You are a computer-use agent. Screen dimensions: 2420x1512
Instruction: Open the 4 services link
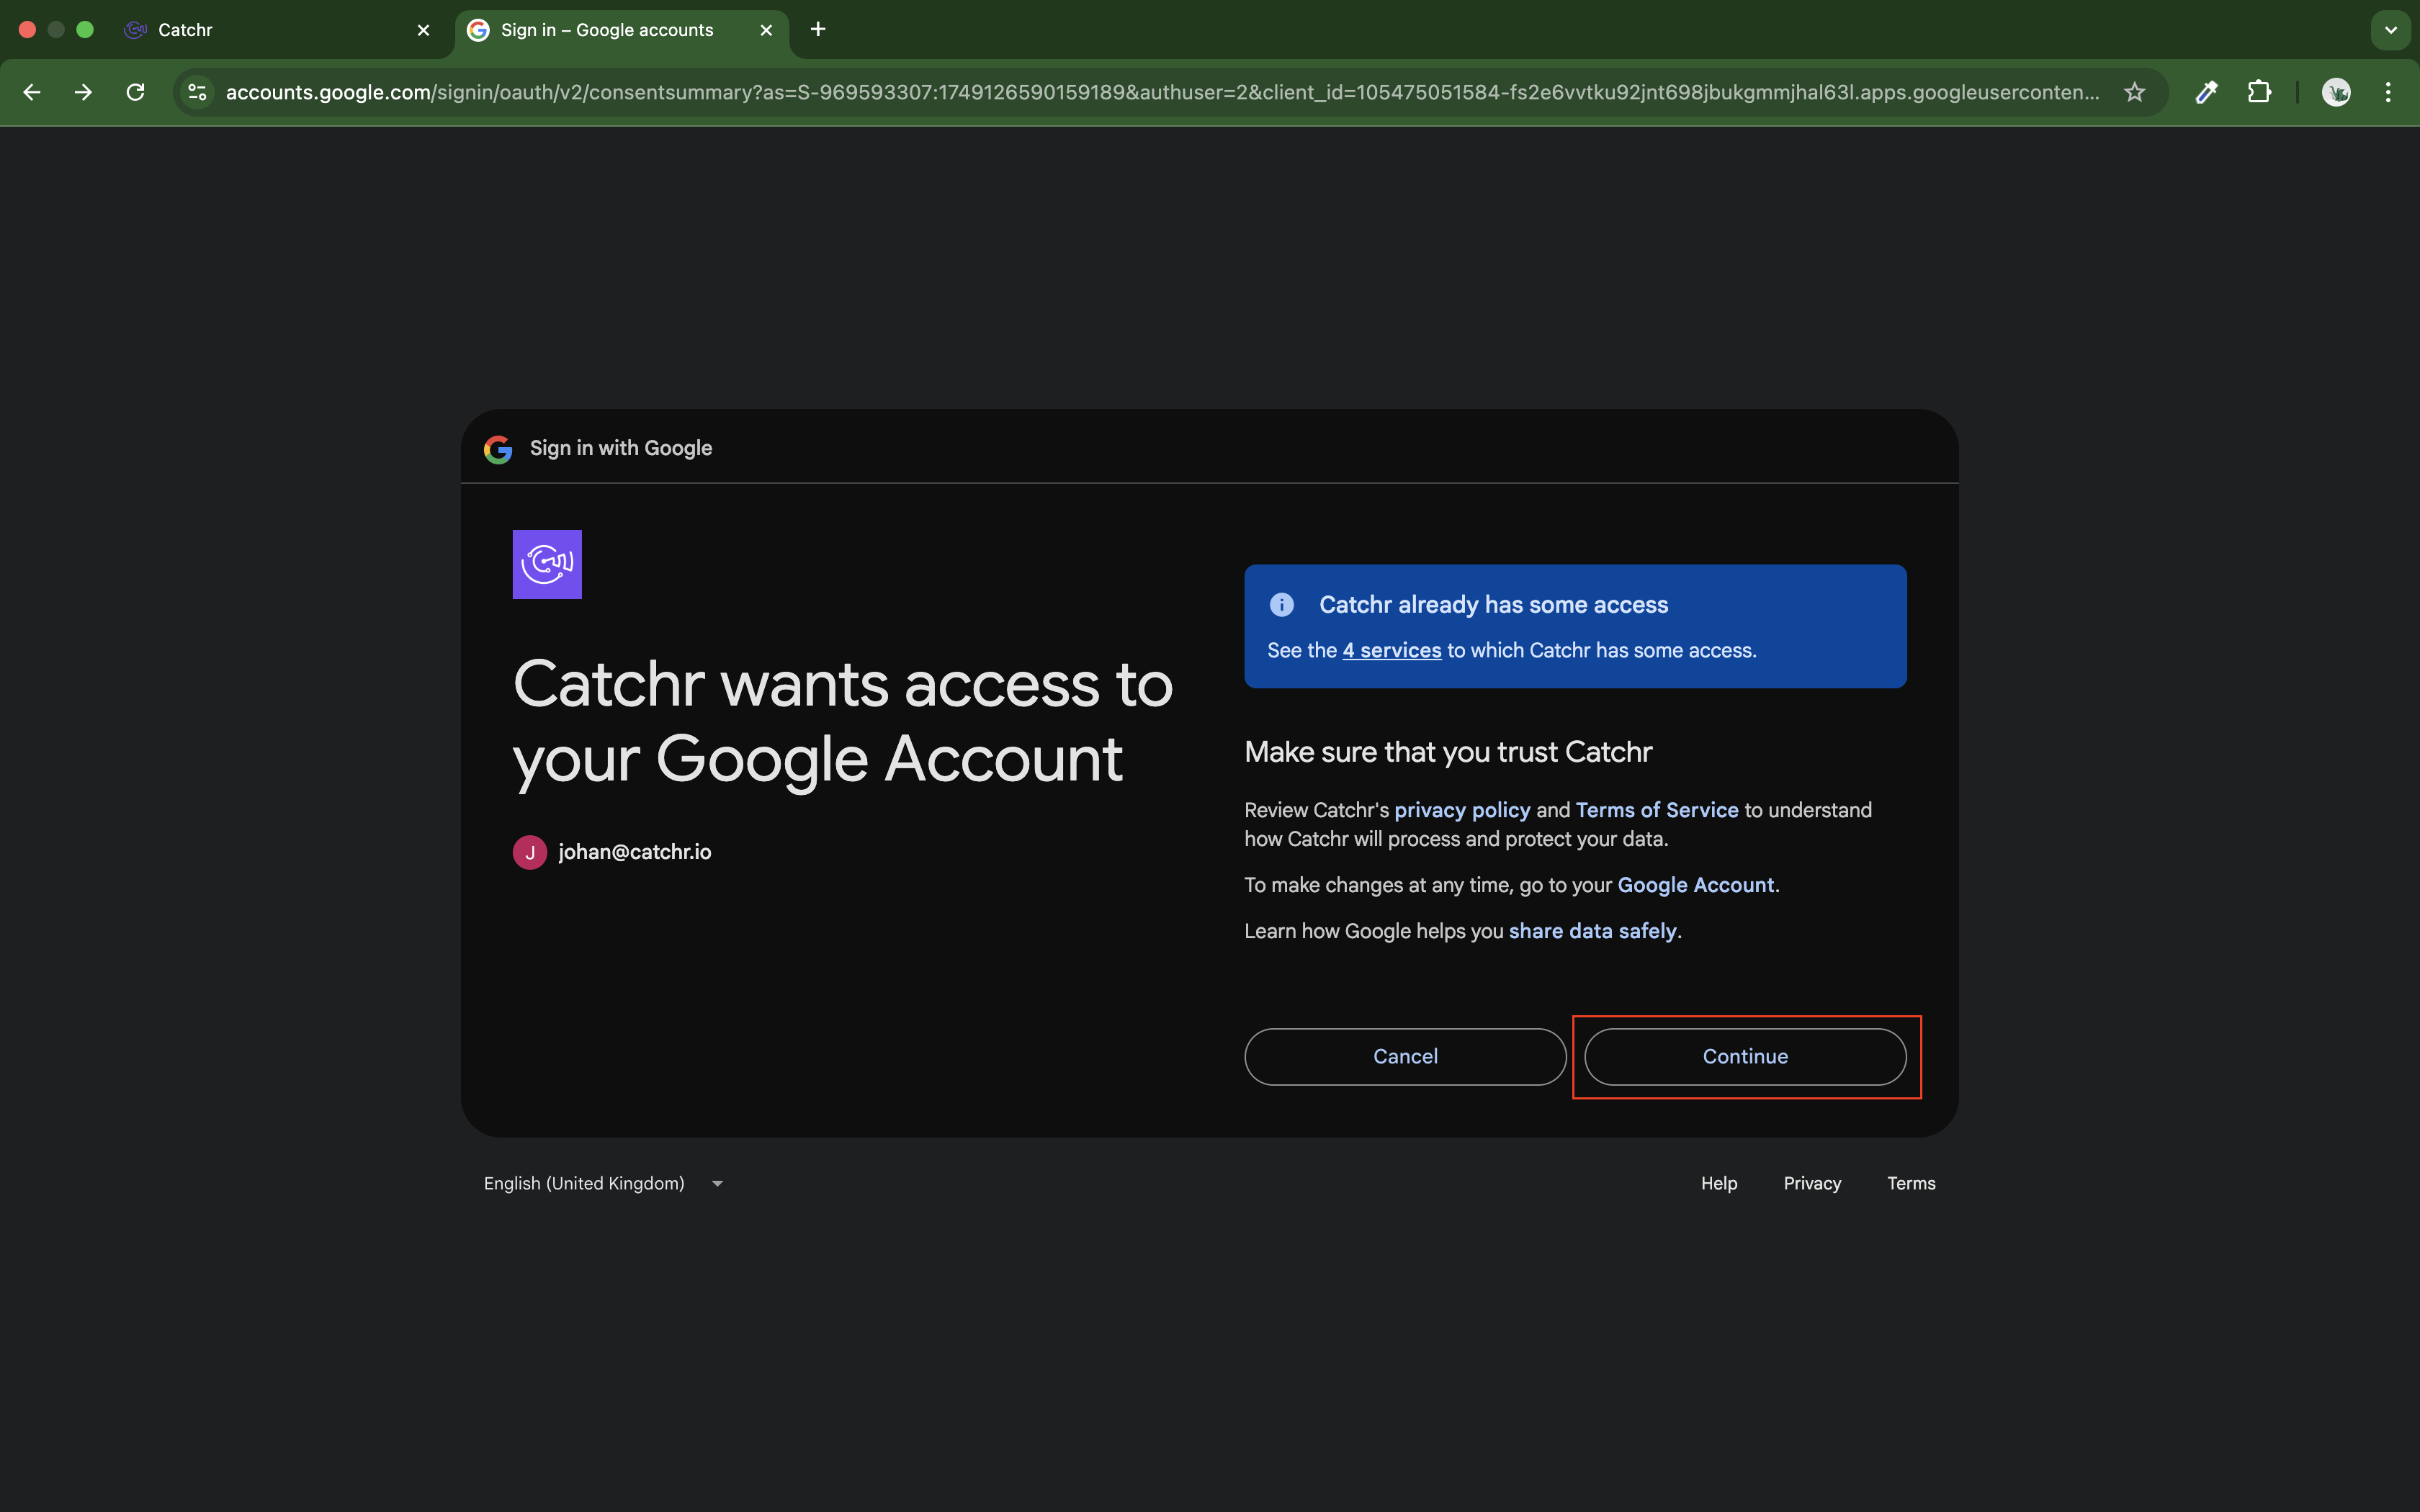point(1392,650)
